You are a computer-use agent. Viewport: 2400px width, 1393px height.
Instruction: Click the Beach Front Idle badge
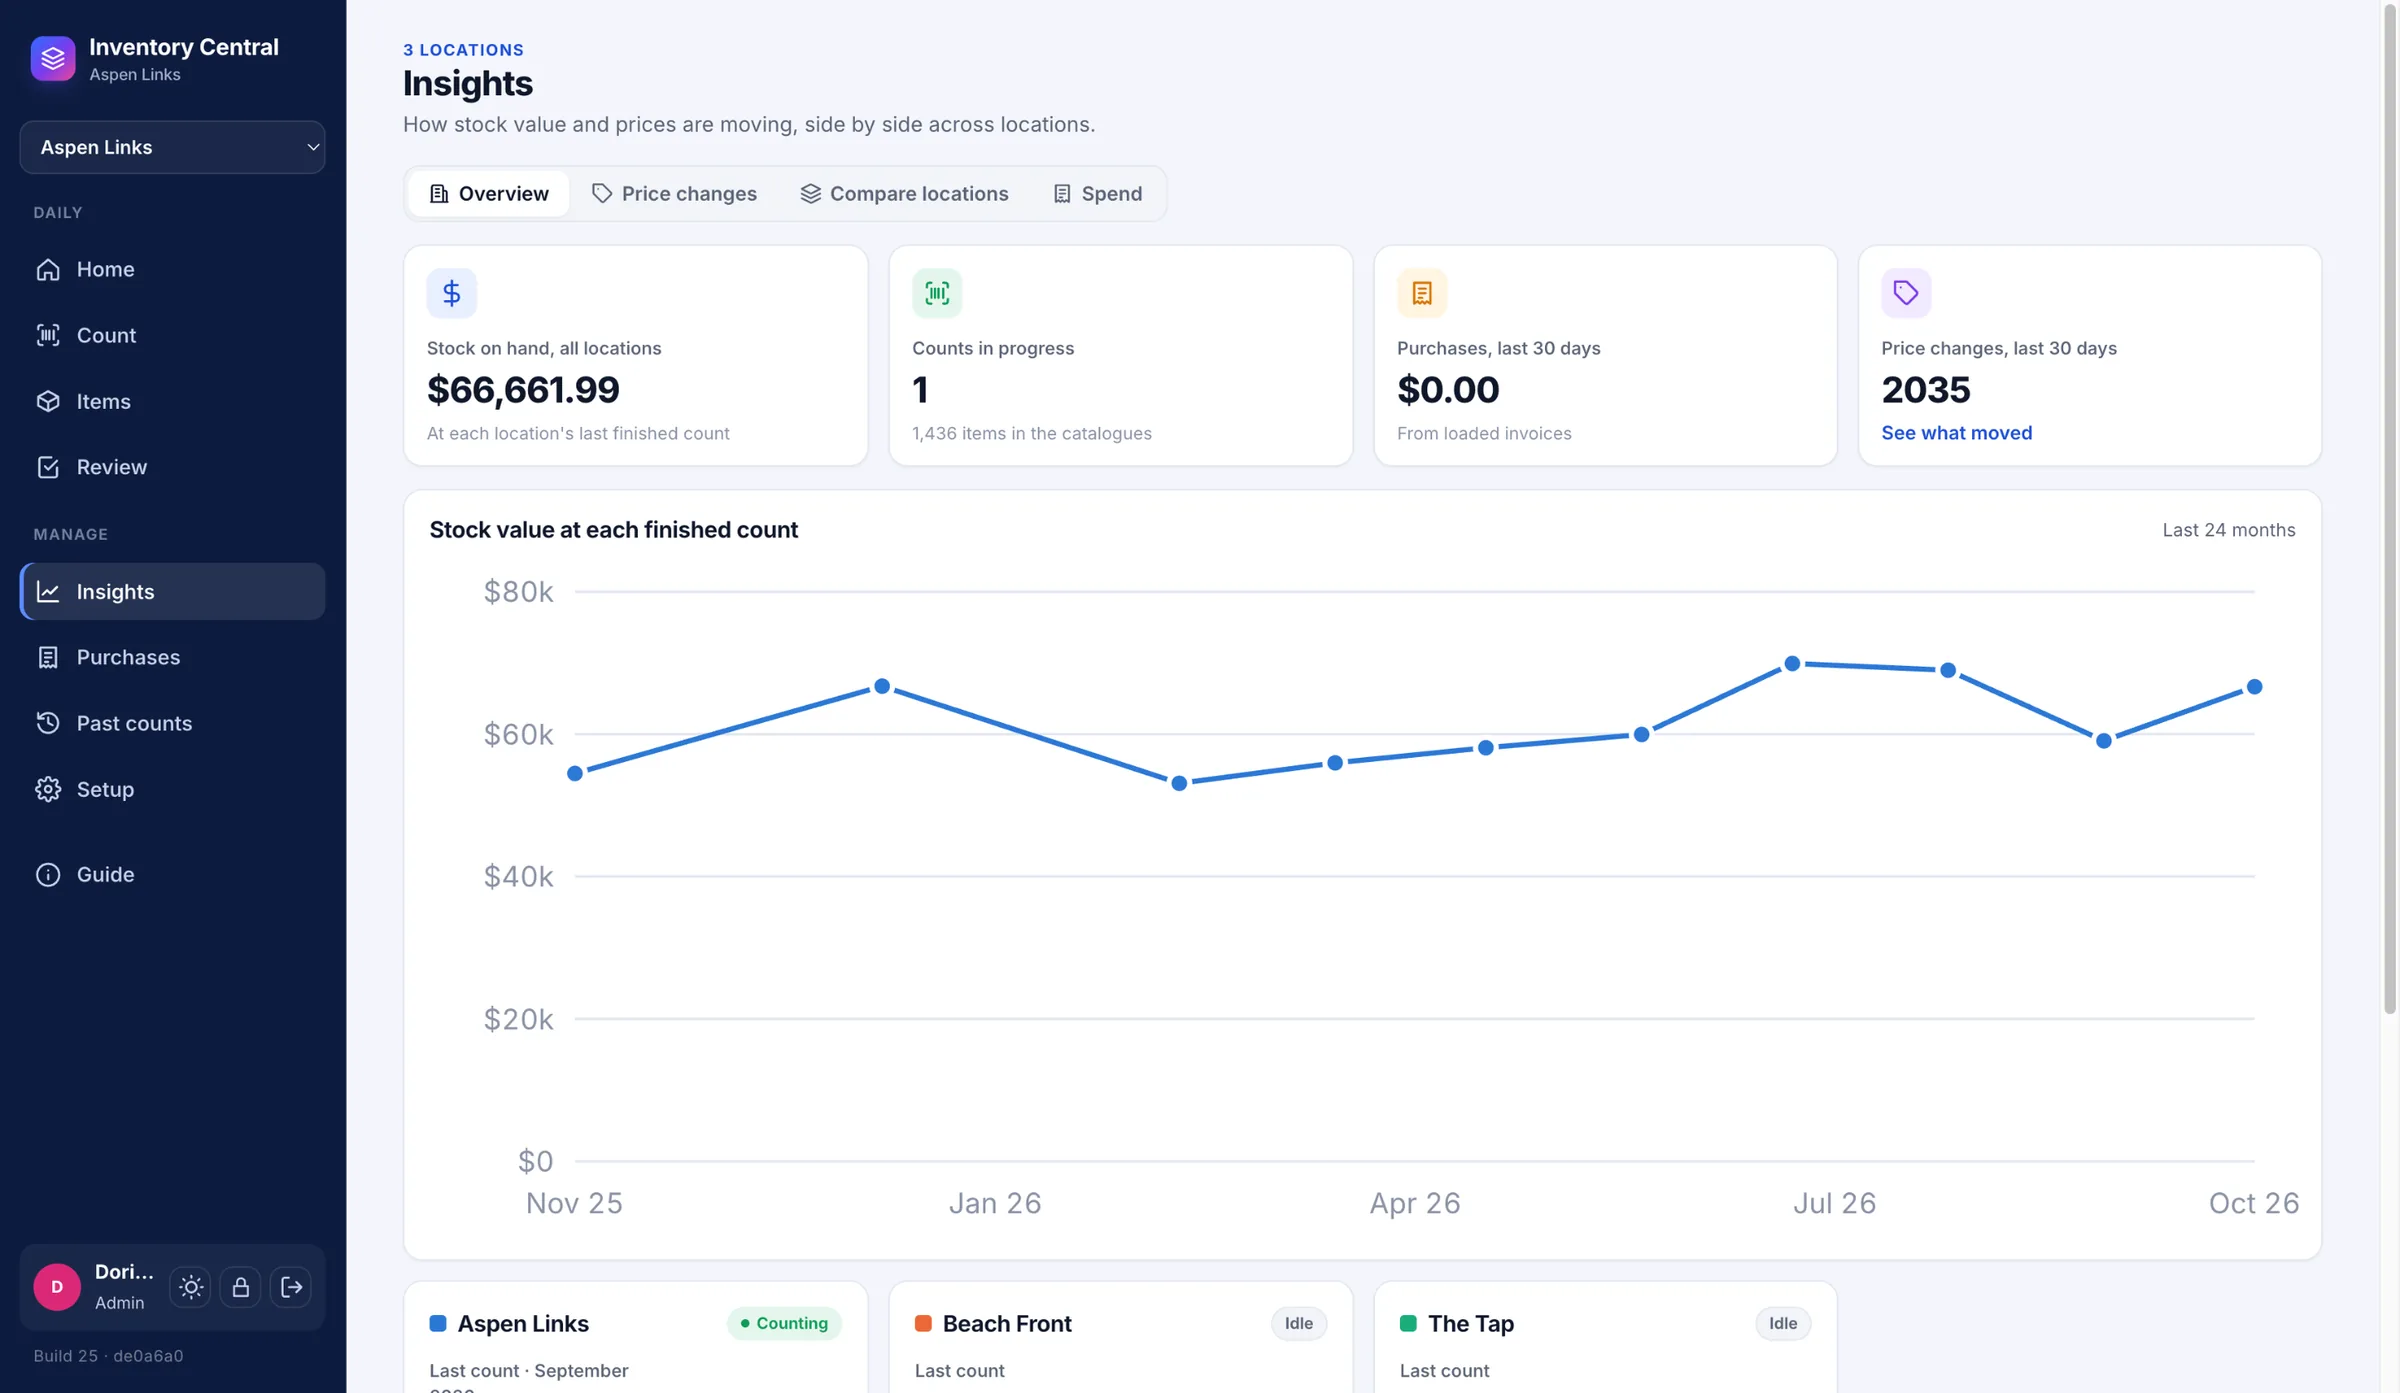tap(1299, 1323)
